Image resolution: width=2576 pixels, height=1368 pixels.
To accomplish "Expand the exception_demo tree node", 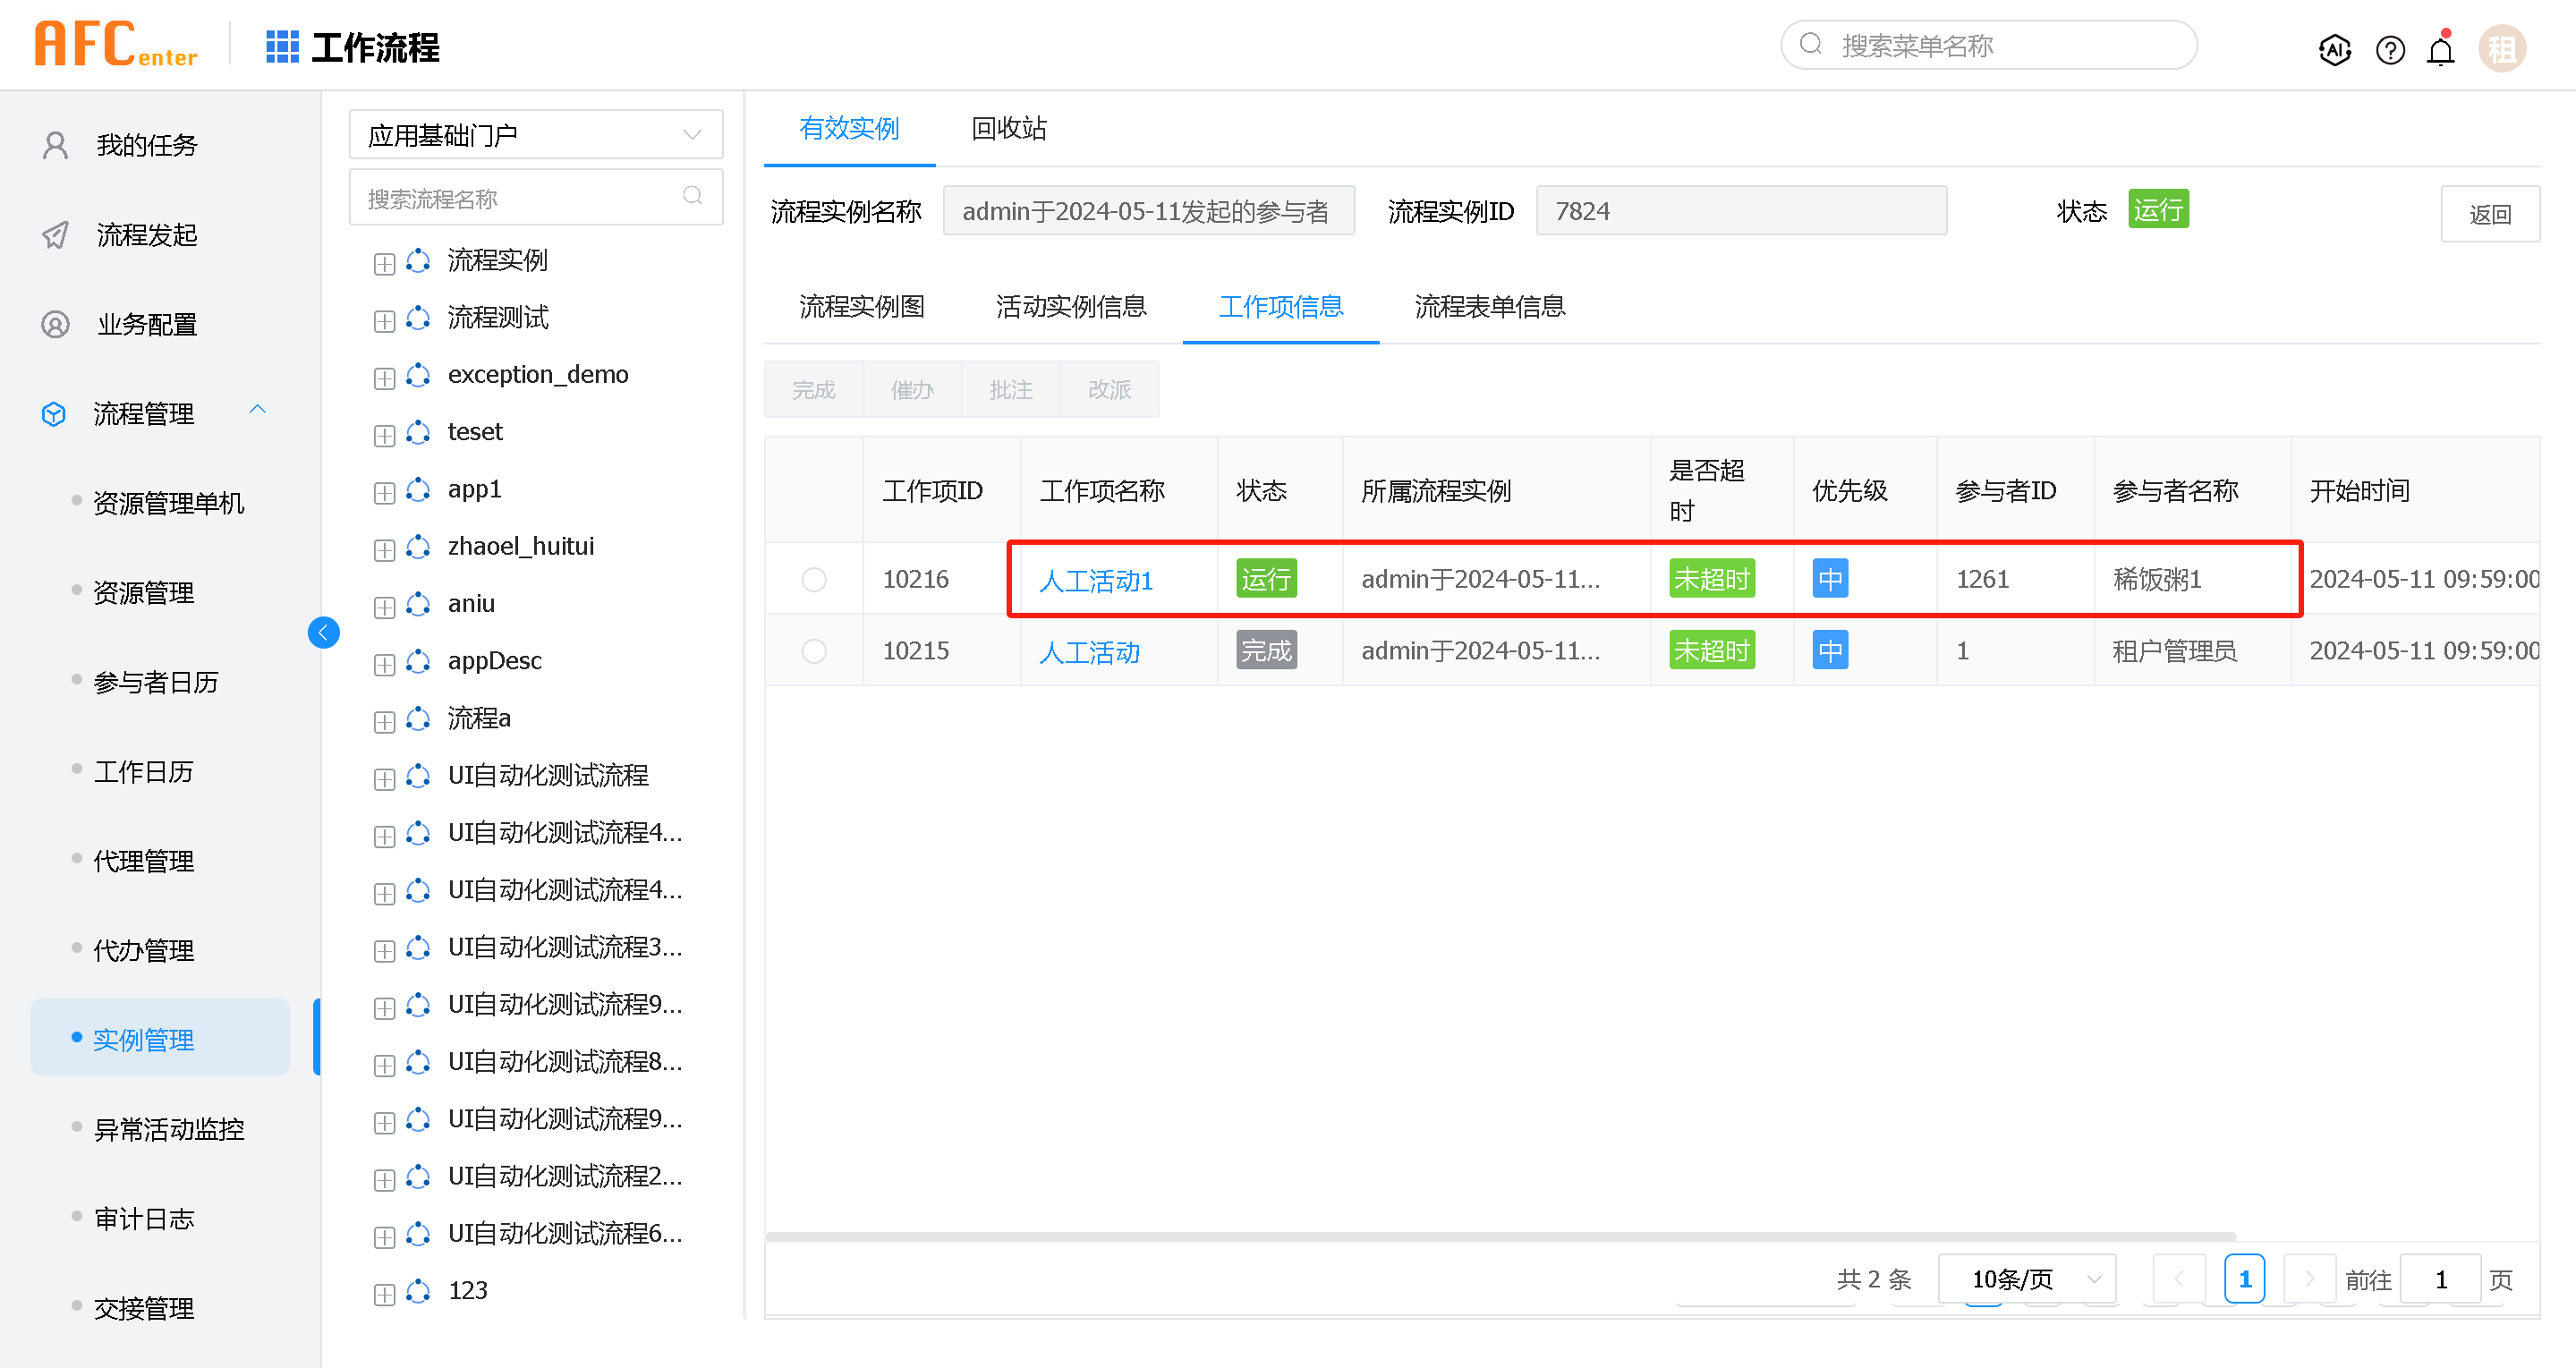I will pyautogui.click(x=384, y=378).
